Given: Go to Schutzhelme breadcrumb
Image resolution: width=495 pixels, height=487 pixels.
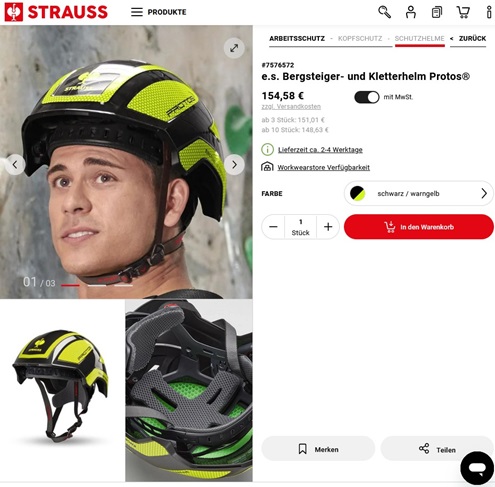Looking at the screenshot, I should 419,38.
